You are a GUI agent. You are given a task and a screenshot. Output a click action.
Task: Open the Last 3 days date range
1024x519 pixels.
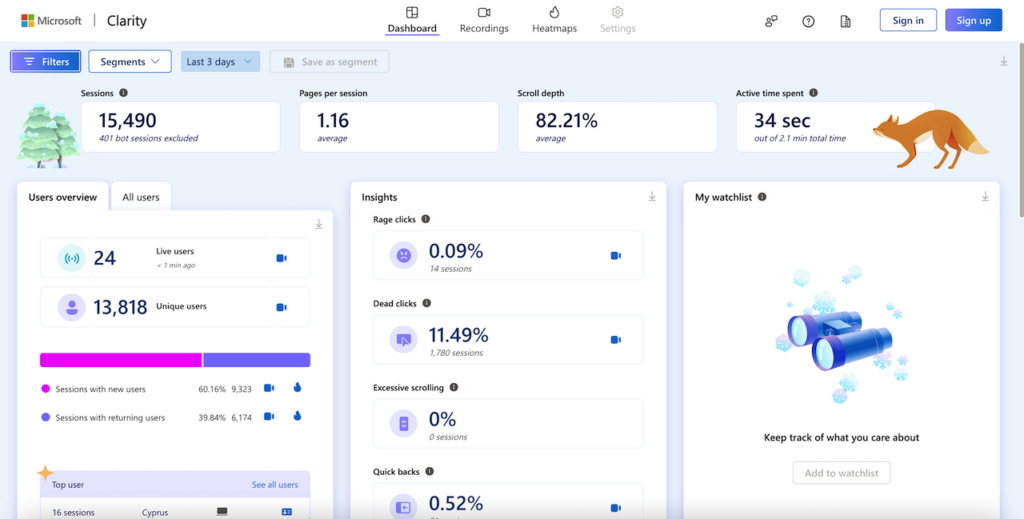[x=220, y=62]
